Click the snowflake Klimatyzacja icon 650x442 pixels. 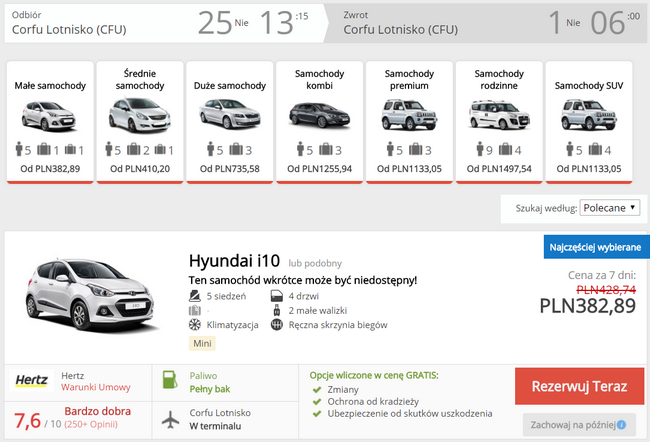(x=194, y=325)
